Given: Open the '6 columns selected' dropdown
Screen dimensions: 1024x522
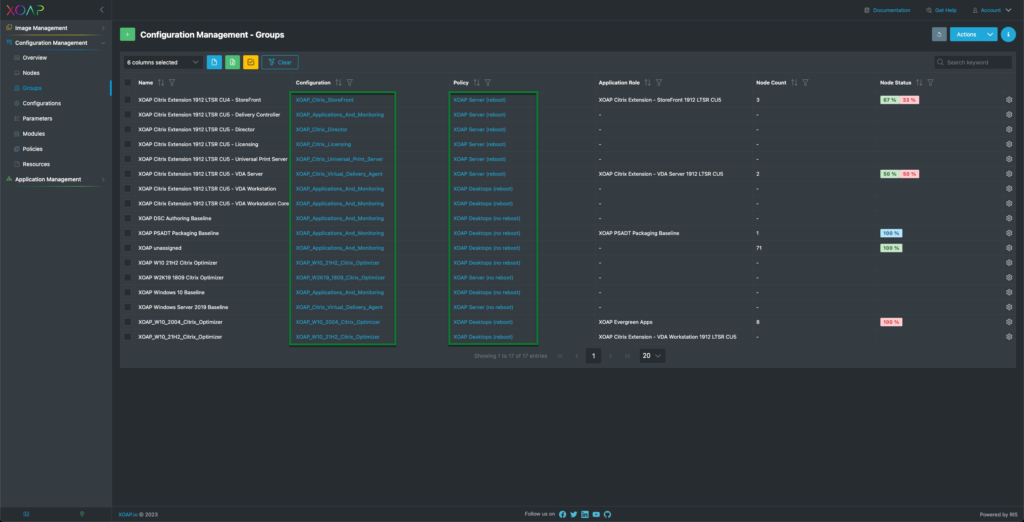Looking at the screenshot, I should tap(163, 62).
